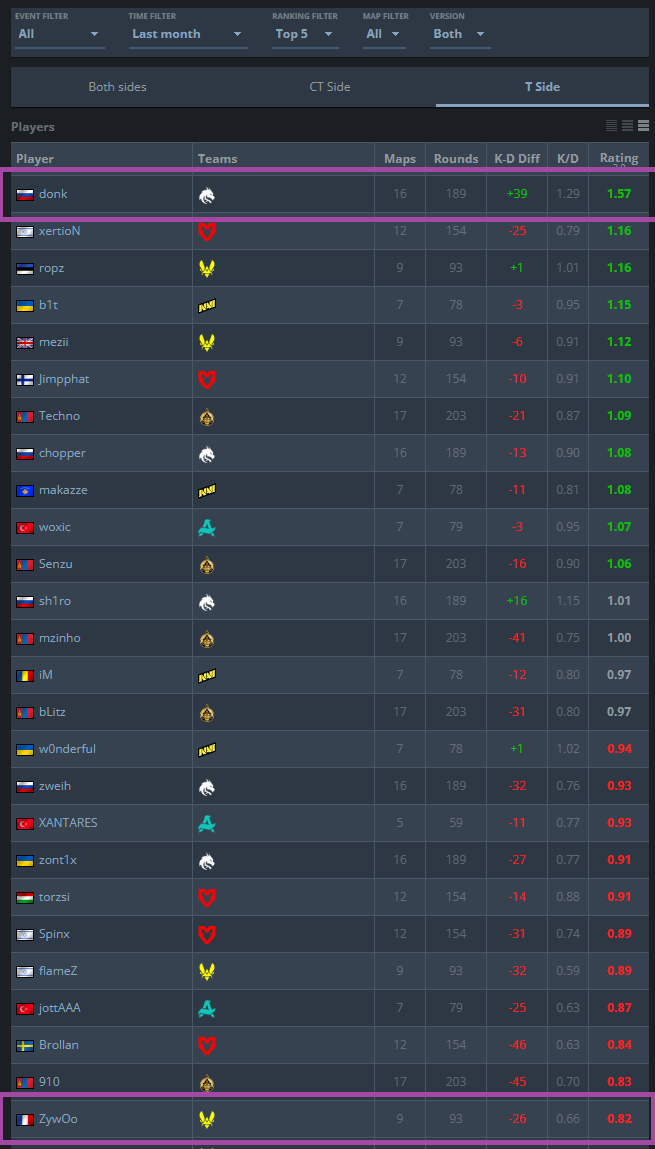Click Vitality logo in ZywOo's row

coord(207,1119)
